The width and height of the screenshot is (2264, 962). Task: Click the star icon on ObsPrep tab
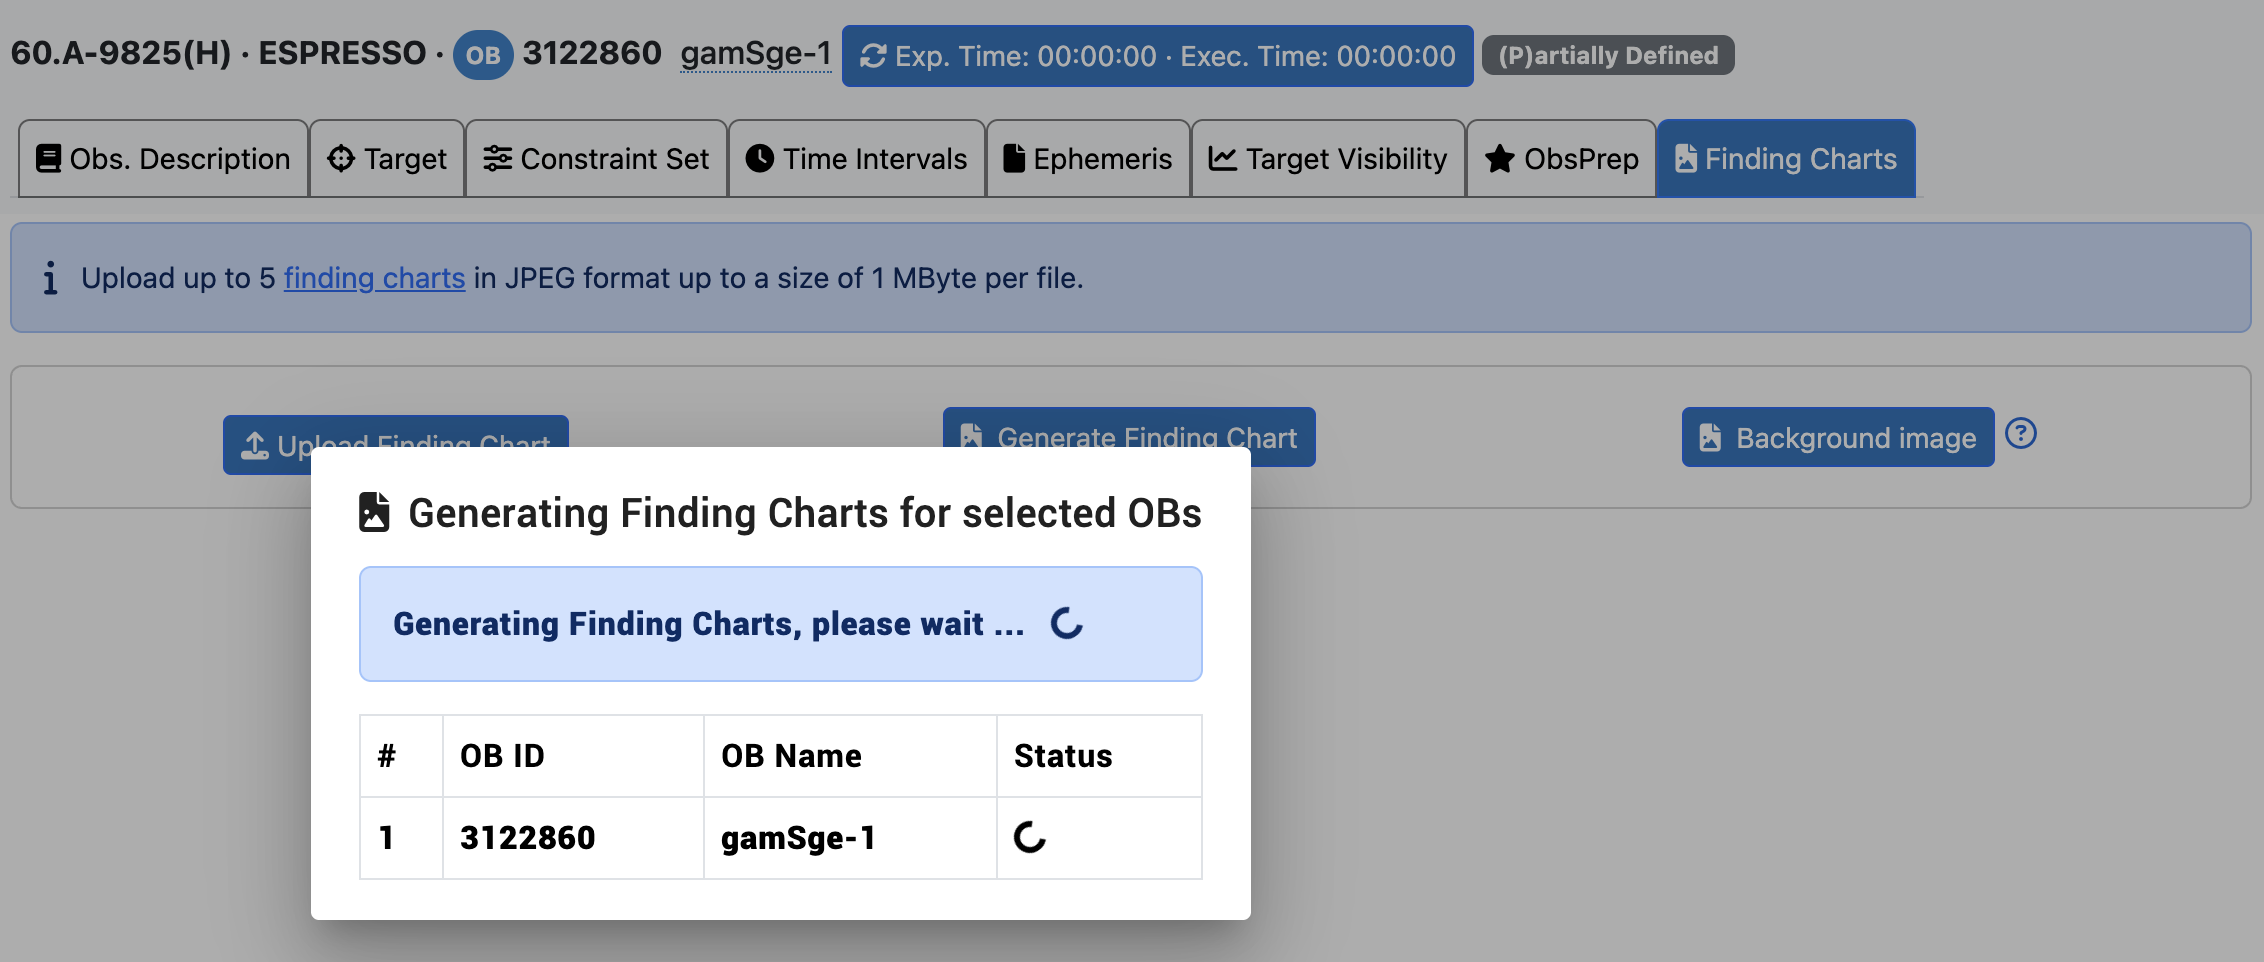coord(1499,159)
